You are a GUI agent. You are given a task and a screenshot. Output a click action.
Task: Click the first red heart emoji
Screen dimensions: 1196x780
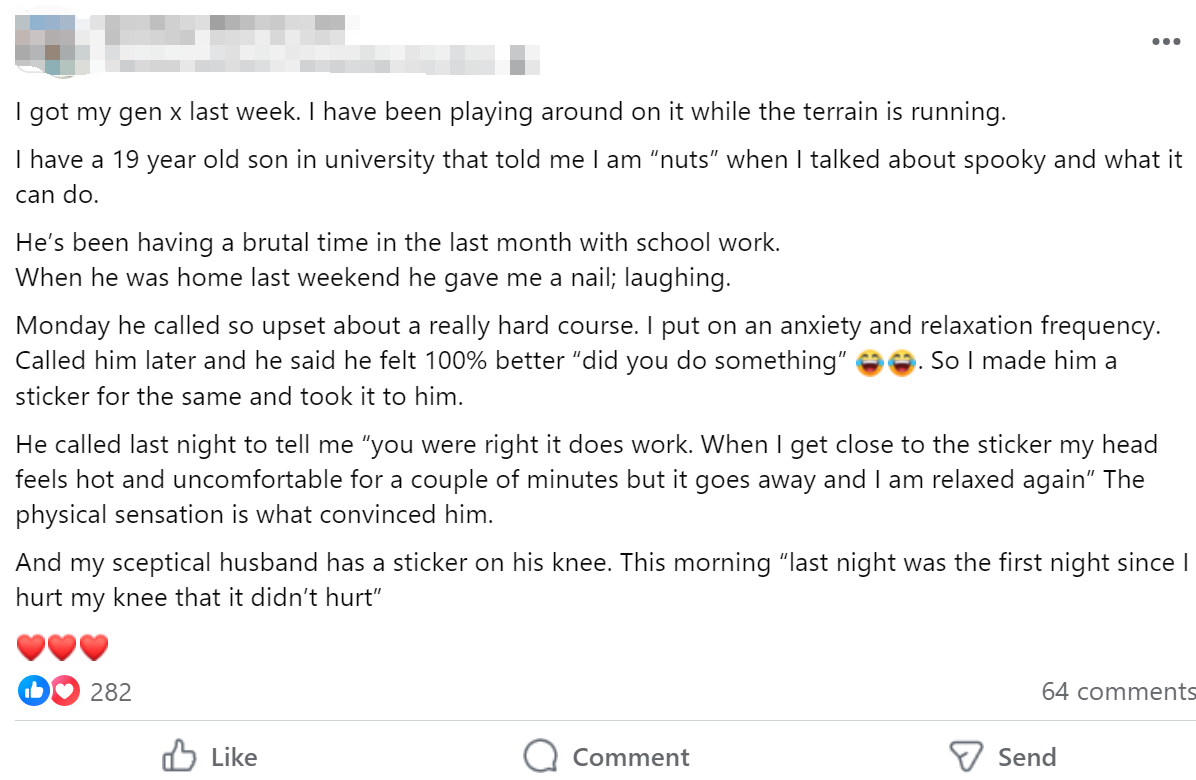[x=31, y=647]
